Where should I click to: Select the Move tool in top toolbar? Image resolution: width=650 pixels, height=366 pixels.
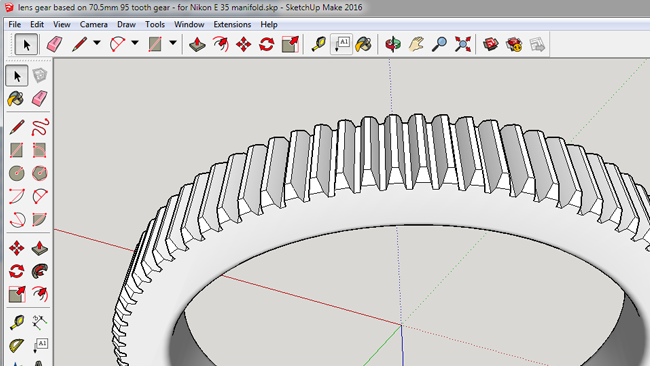(x=243, y=44)
